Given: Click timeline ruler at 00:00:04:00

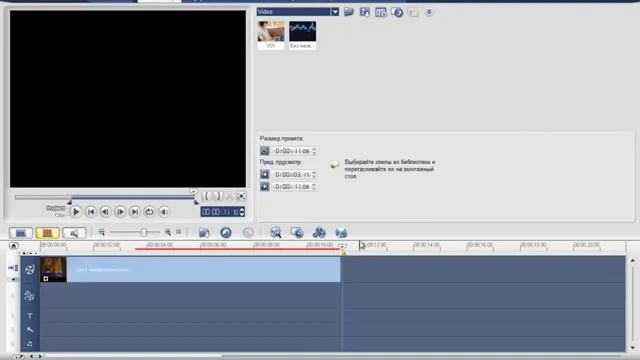Looking at the screenshot, I should coord(160,245).
